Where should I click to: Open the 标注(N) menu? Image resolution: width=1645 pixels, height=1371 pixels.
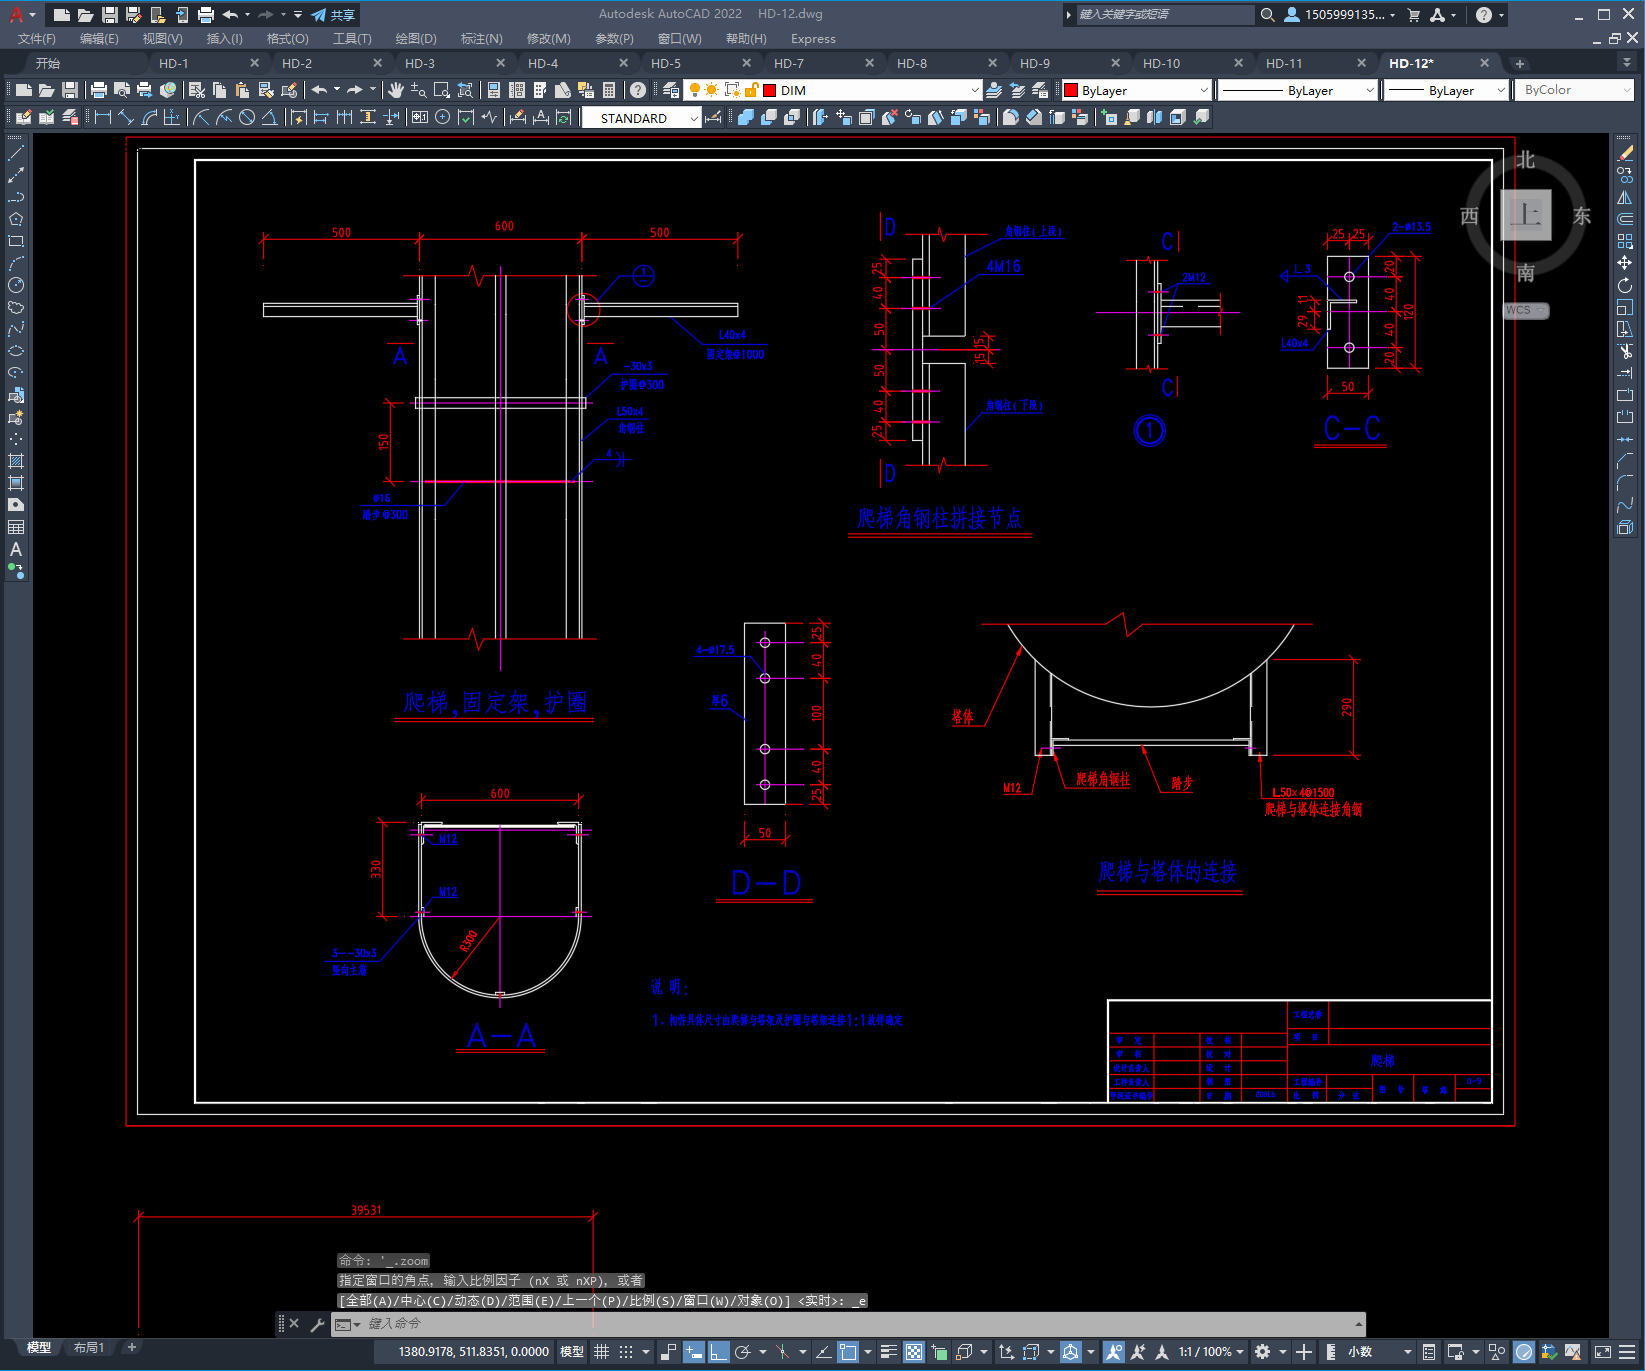click(x=482, y=39)
